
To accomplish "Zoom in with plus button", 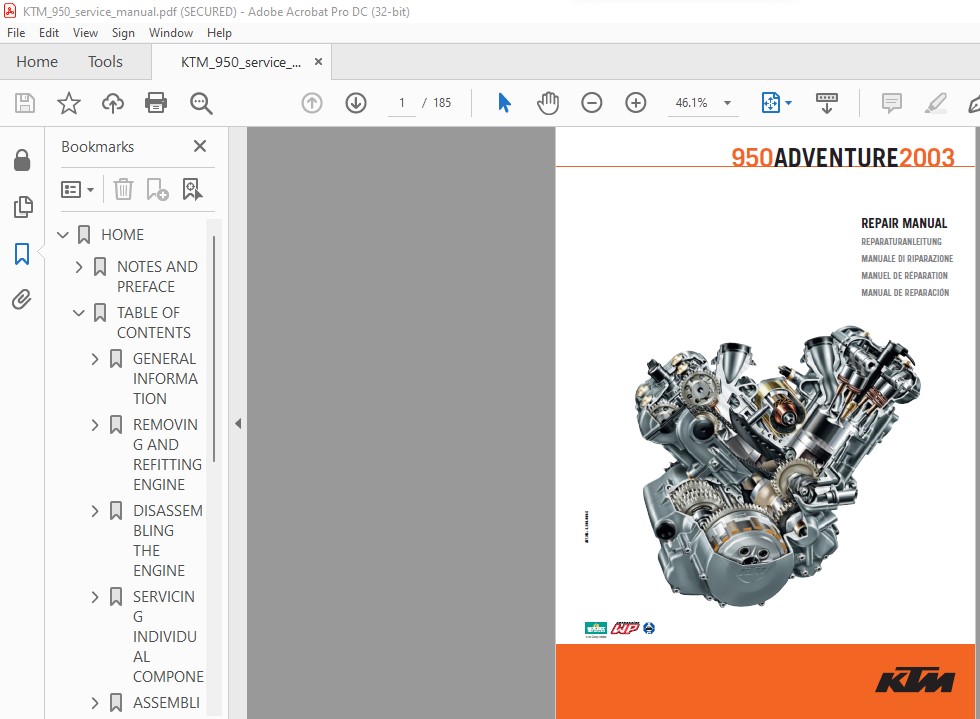I will [636, 103].
